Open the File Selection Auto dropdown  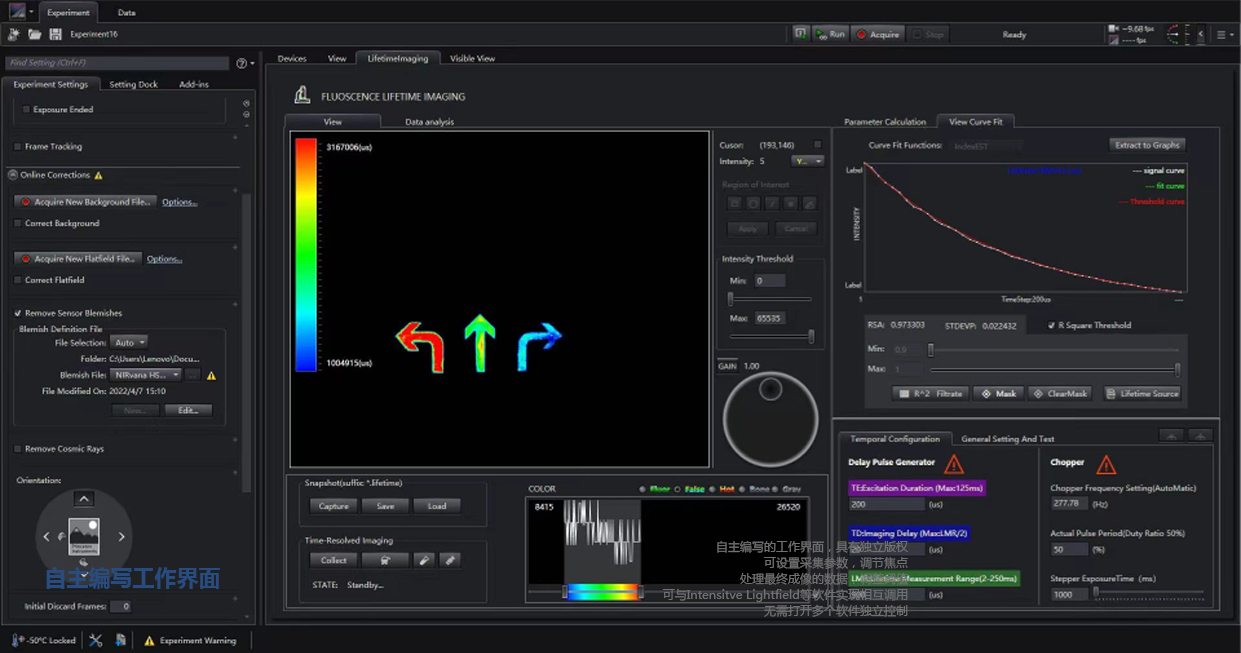tap(130, 342)
